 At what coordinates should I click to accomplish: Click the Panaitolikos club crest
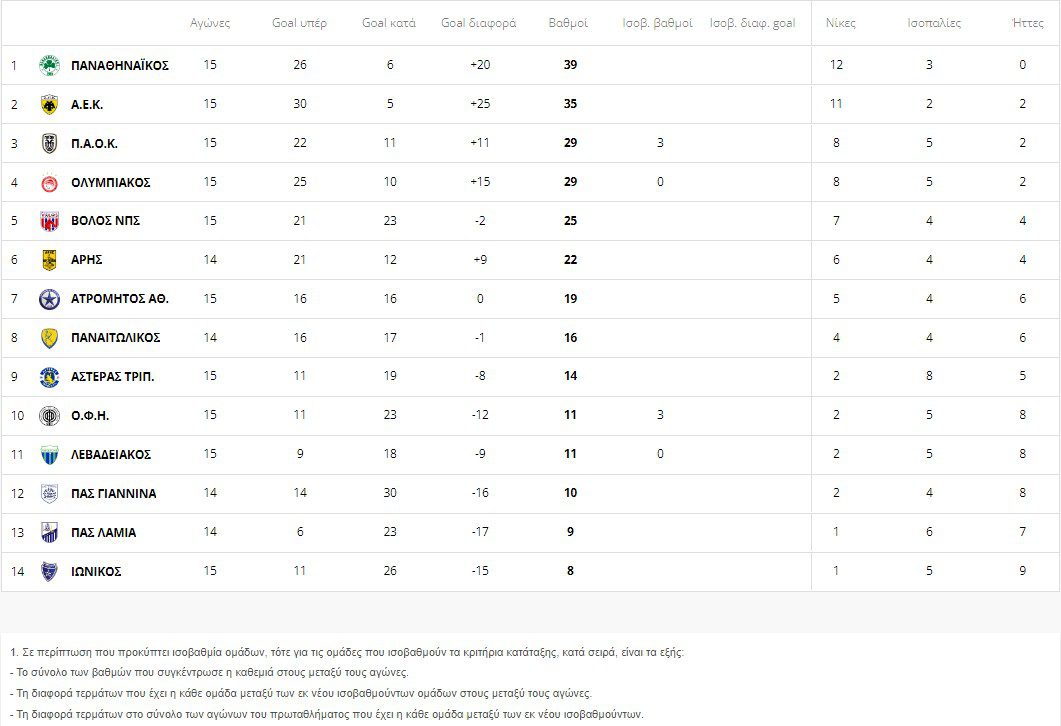49,338
